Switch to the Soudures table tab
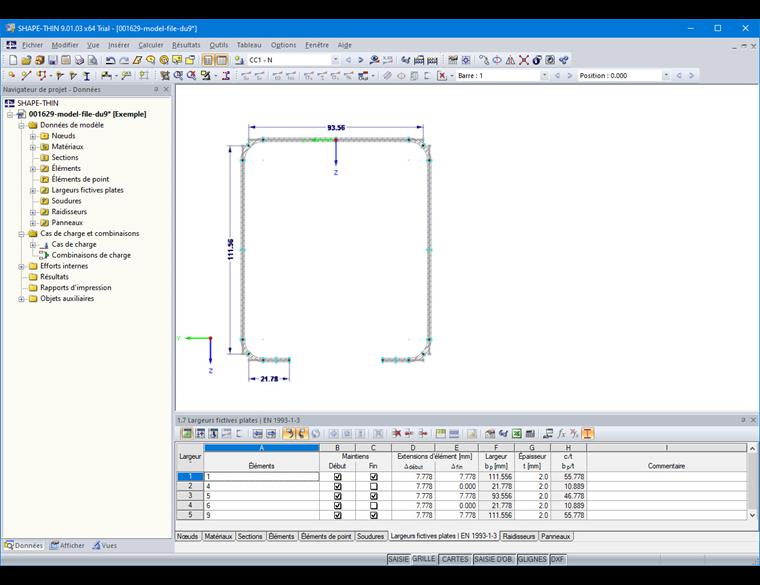The height and width of the screenshot is (585, 760). [x=370, y=536]
